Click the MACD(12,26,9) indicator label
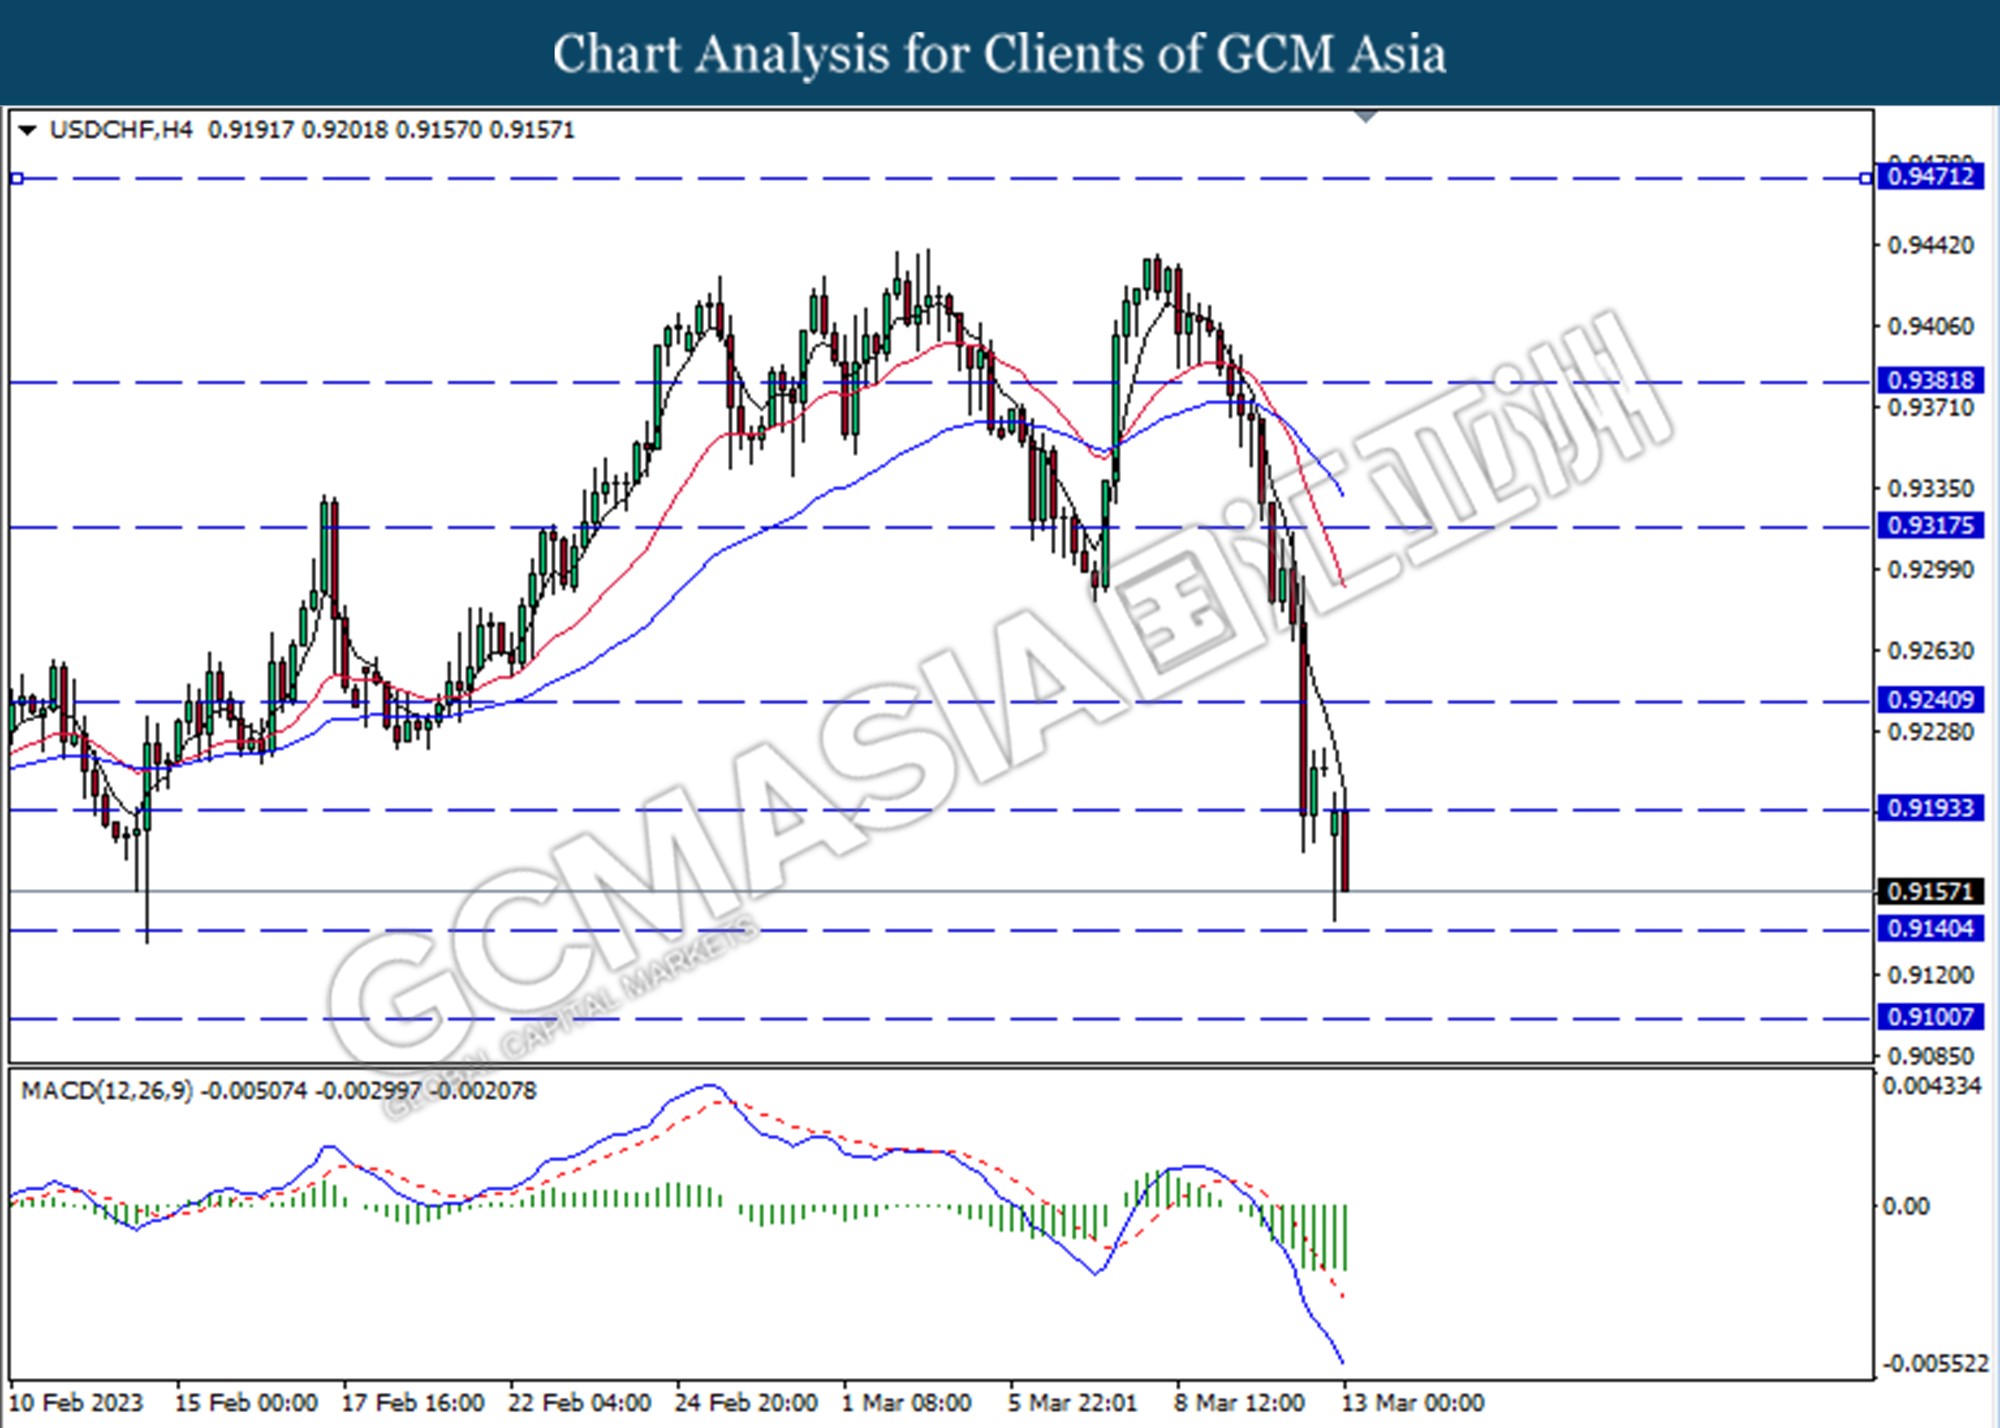The height and width of the screenshot is (1428, 2000). [107, 1090]
